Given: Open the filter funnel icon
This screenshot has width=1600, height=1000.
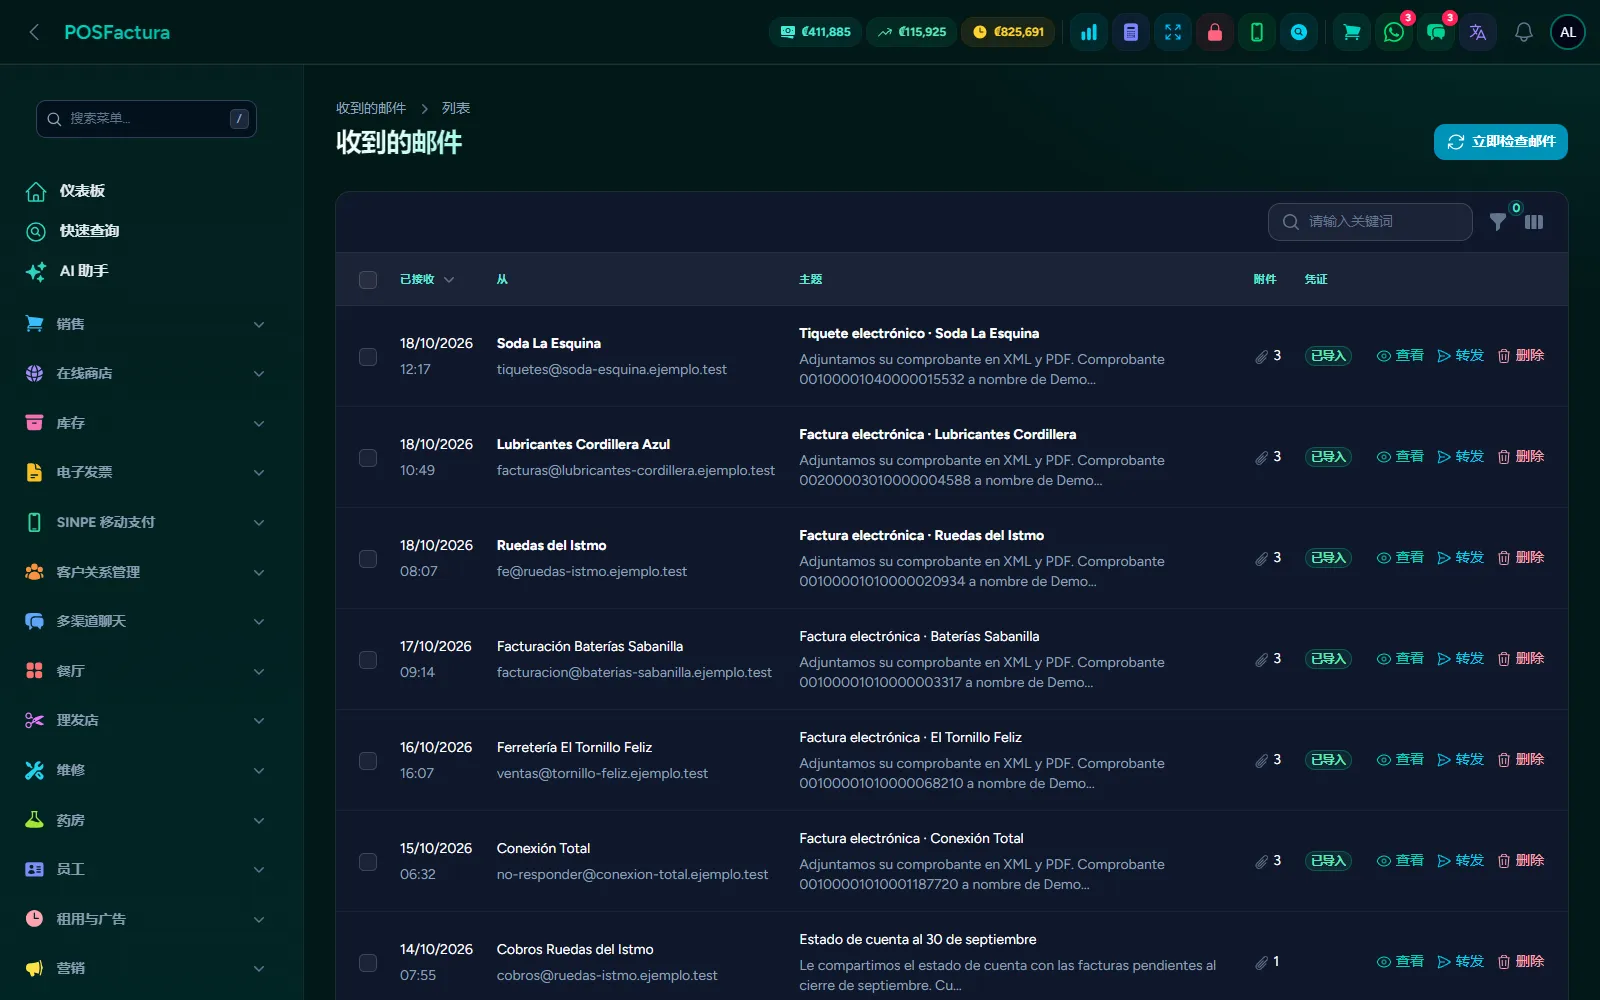Looking at the screenshot, I should pyautogui.click(x=1498, y=222).
